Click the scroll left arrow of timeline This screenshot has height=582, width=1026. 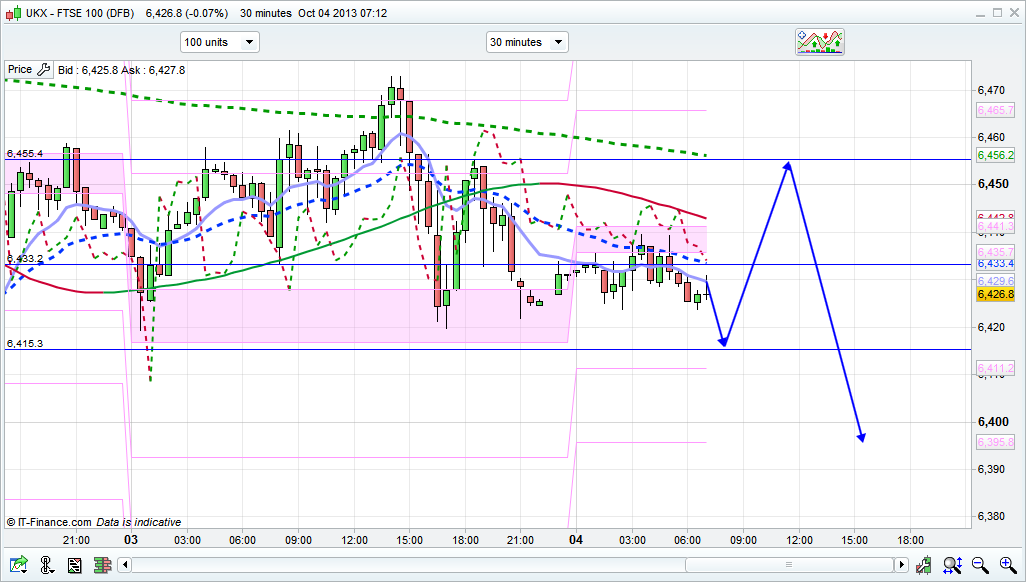(125, 565)
